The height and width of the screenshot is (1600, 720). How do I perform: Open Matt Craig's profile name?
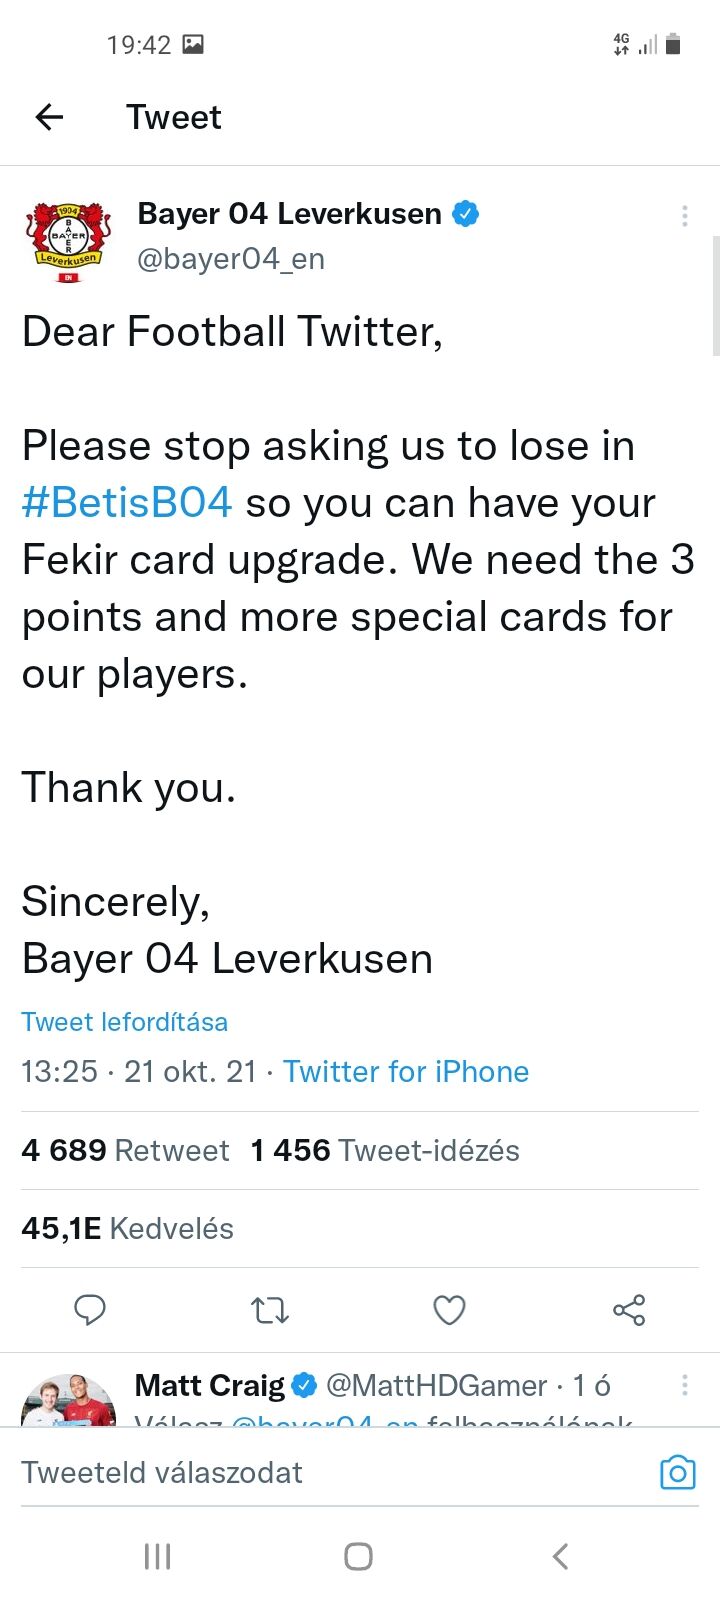[x=210, y=1386]
